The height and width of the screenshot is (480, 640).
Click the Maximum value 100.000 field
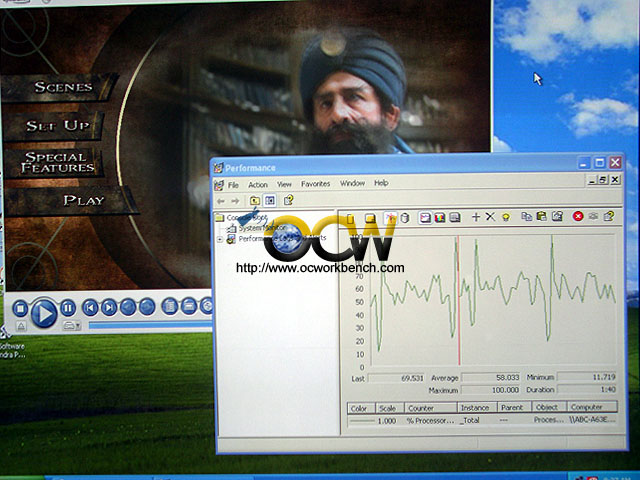point(491,390)
